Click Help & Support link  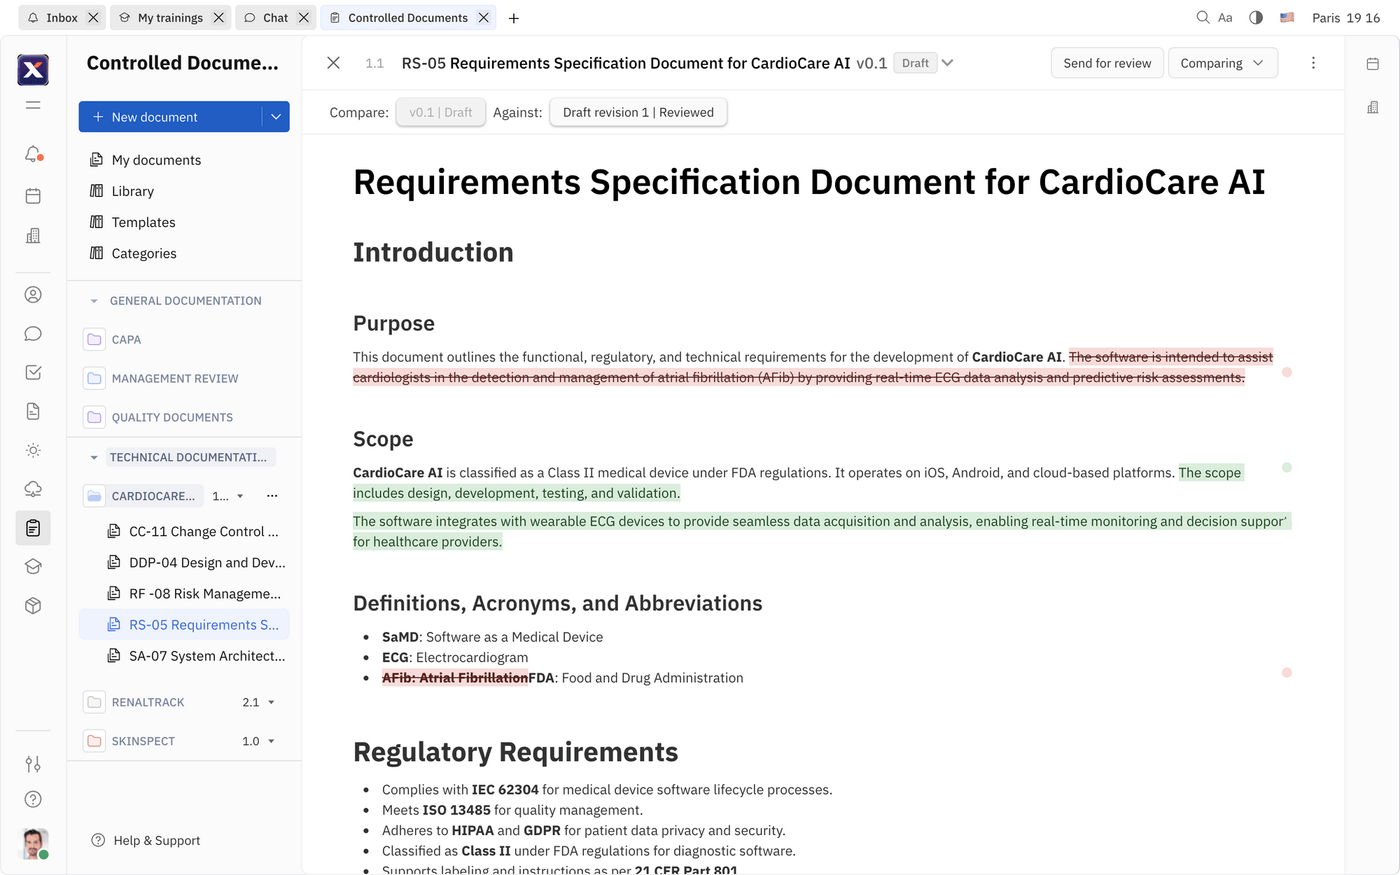coord(146,840)
